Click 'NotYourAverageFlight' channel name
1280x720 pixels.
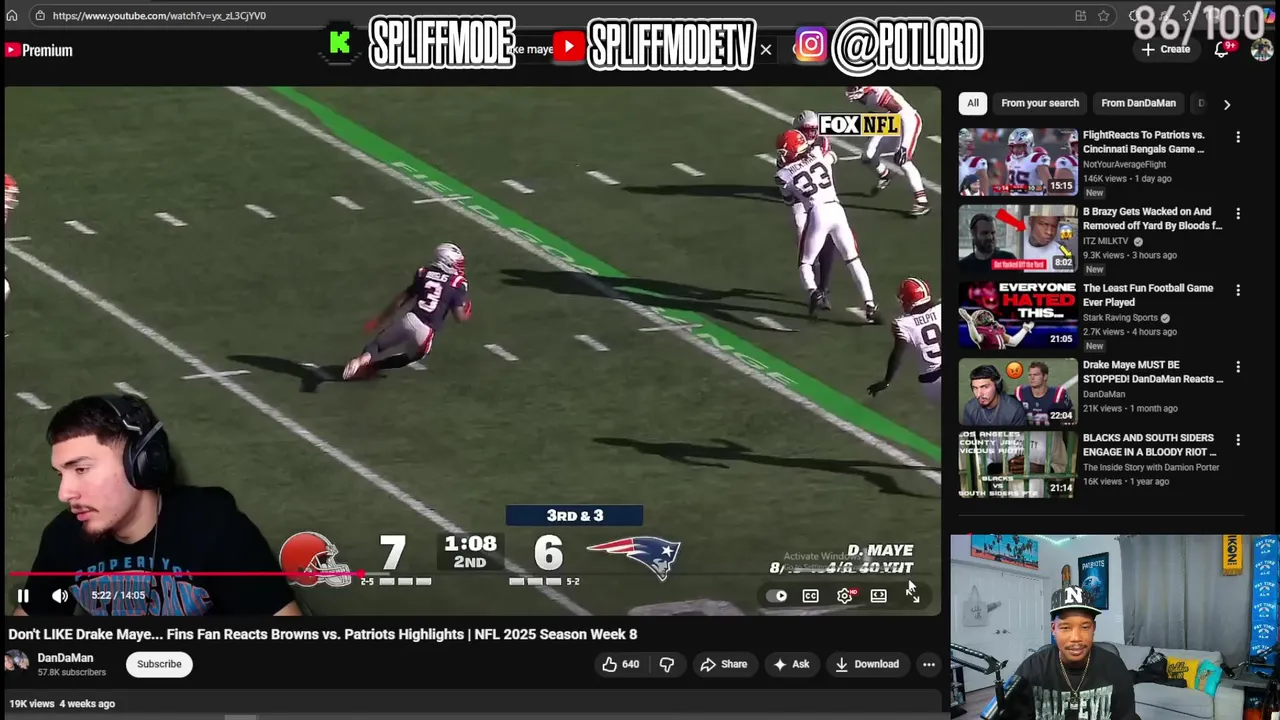[x=1124, y=164]
